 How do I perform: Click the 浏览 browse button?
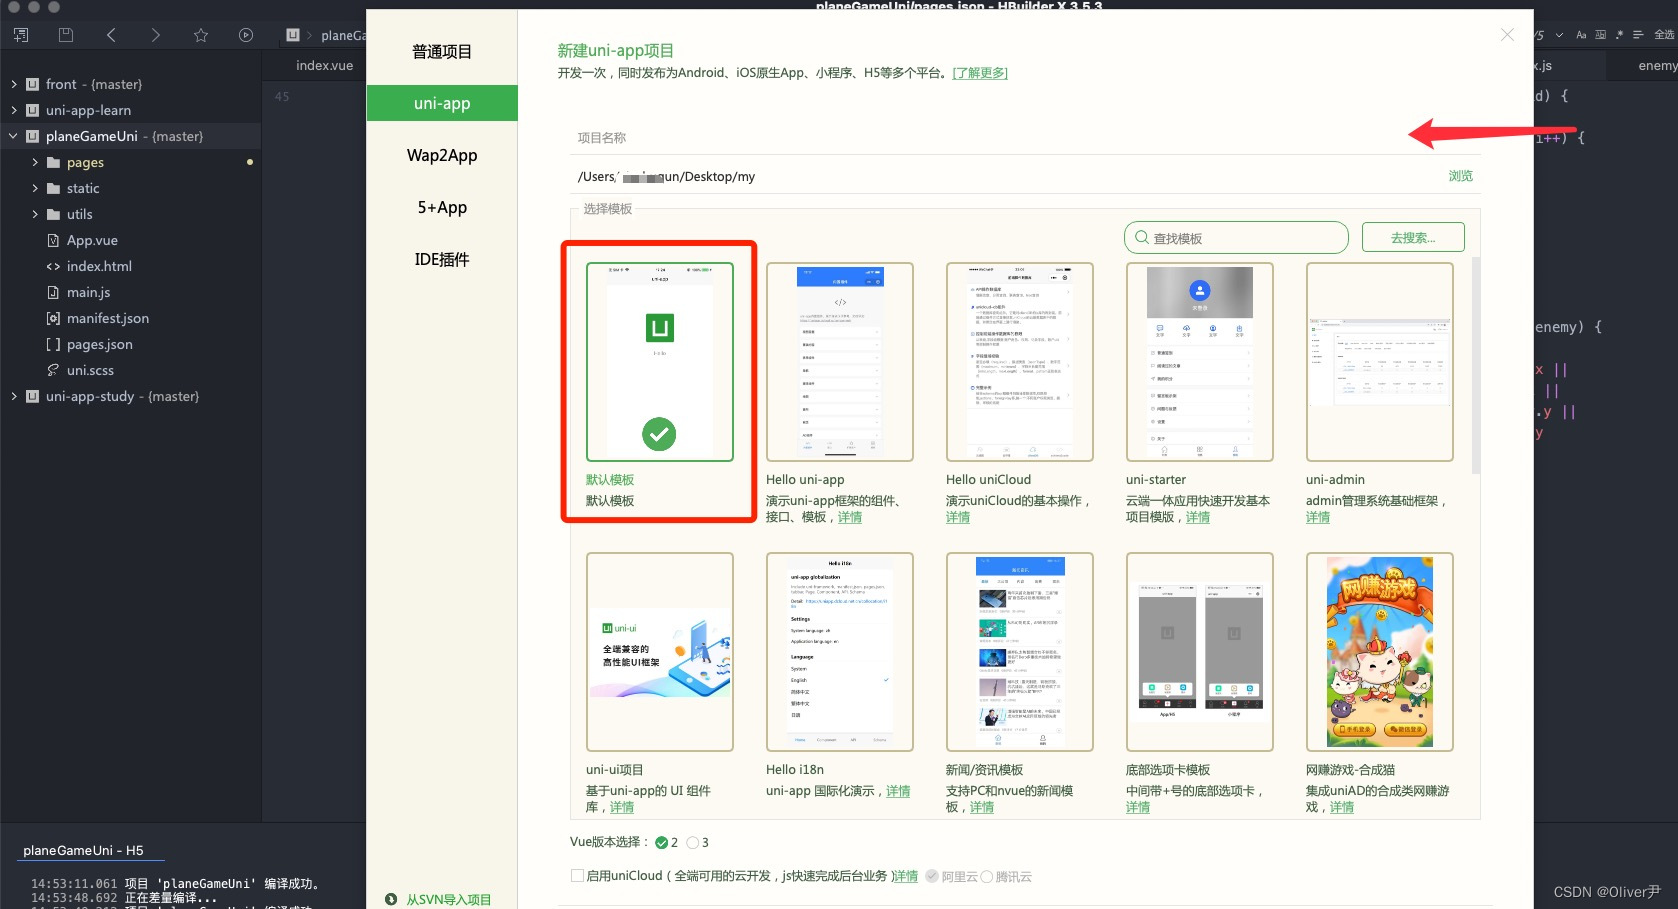1460,176
